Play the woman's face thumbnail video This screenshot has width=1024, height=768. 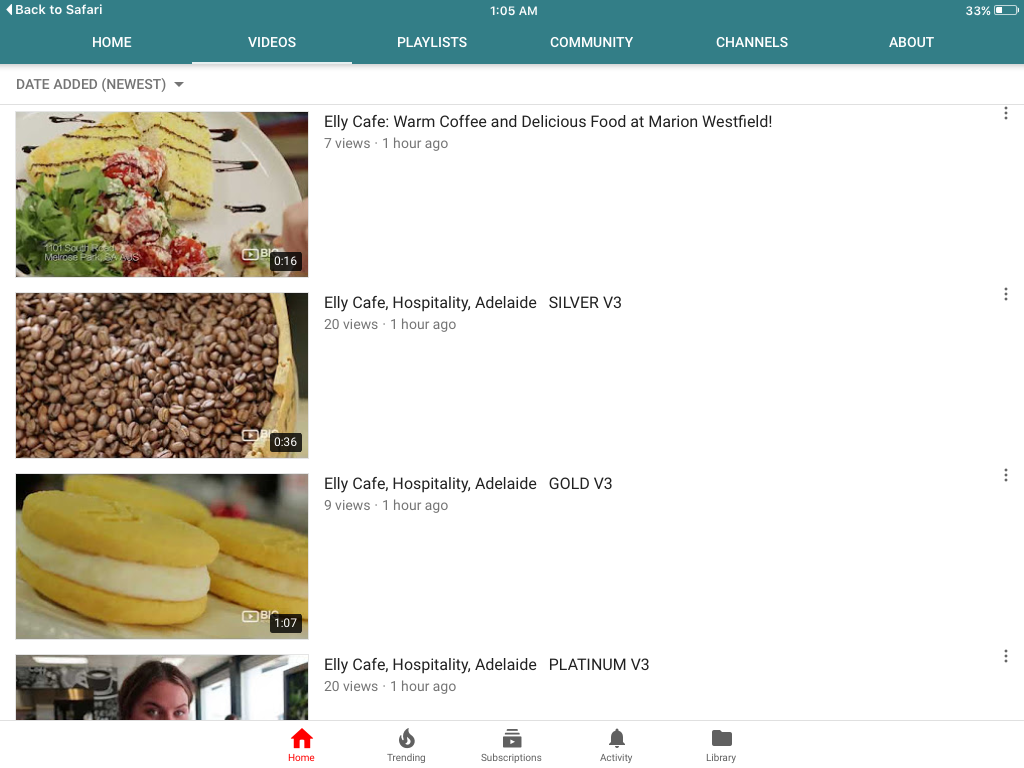click(x=162, y=687)
